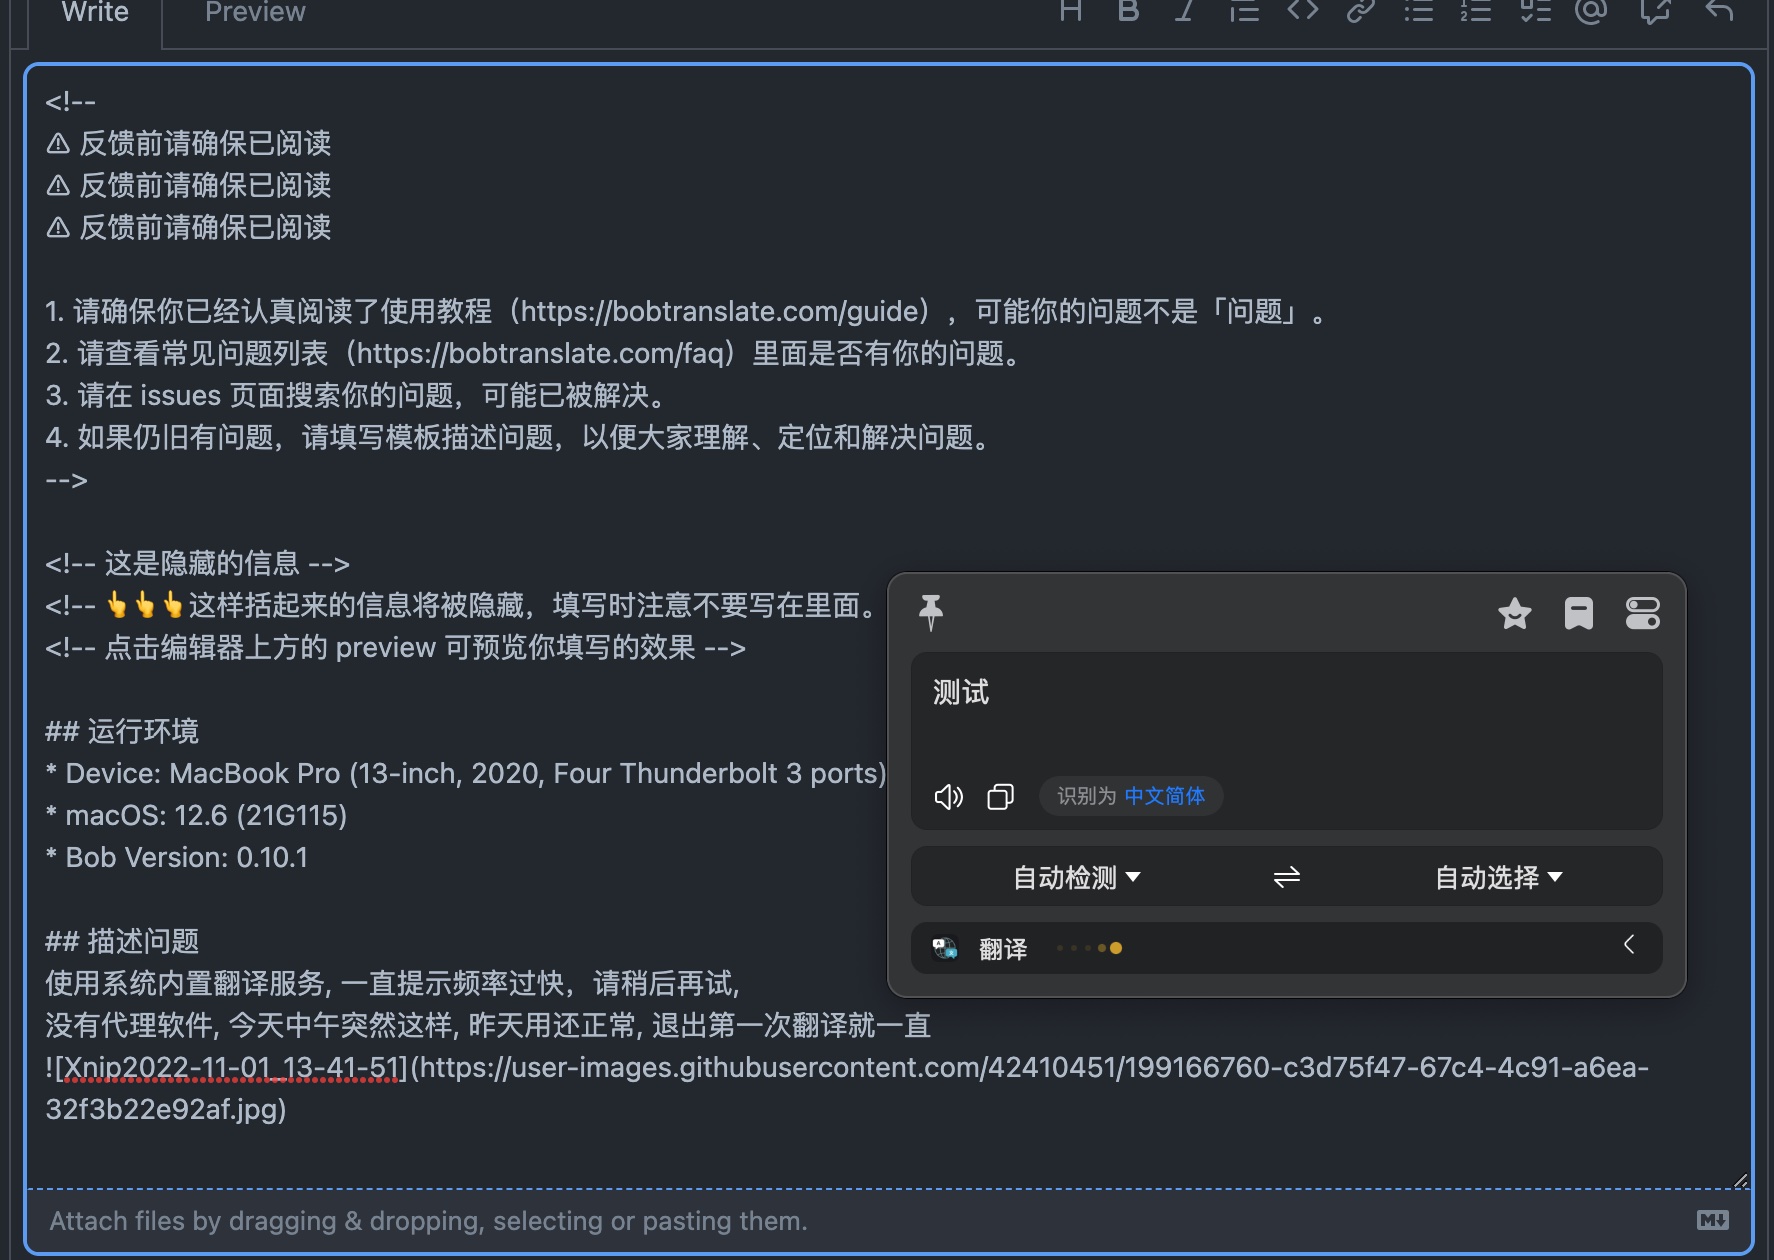Image resolution: width=1774 pixels, height=1260 pixels.
Task: Favorite the word using the star toggle
Action: tap(1515, 615)
